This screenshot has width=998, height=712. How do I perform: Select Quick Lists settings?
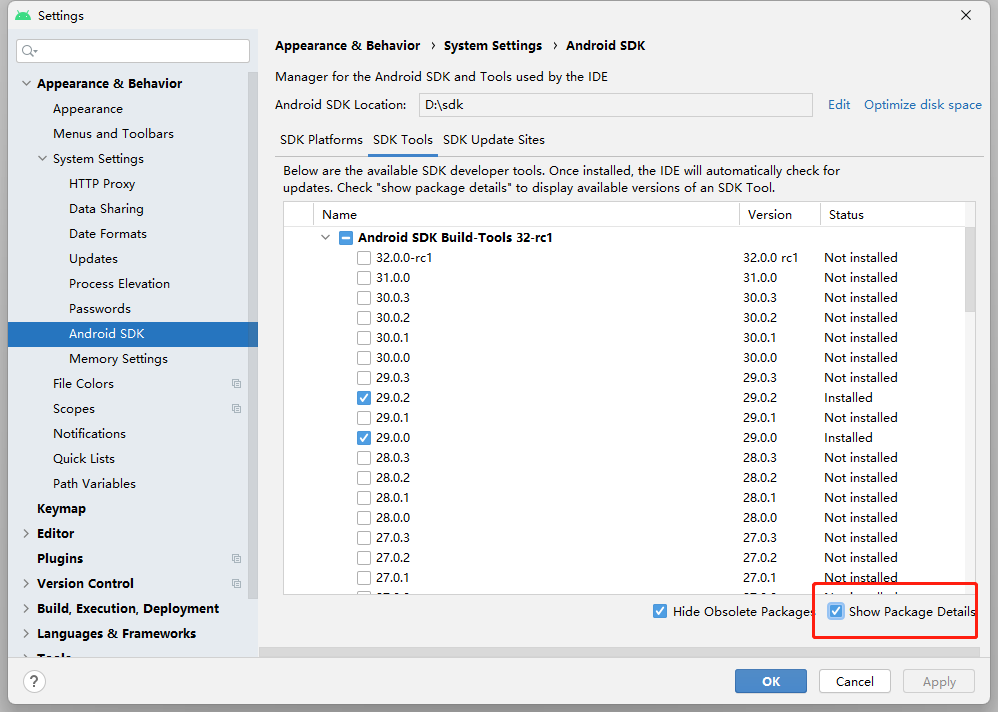point(84,459)
